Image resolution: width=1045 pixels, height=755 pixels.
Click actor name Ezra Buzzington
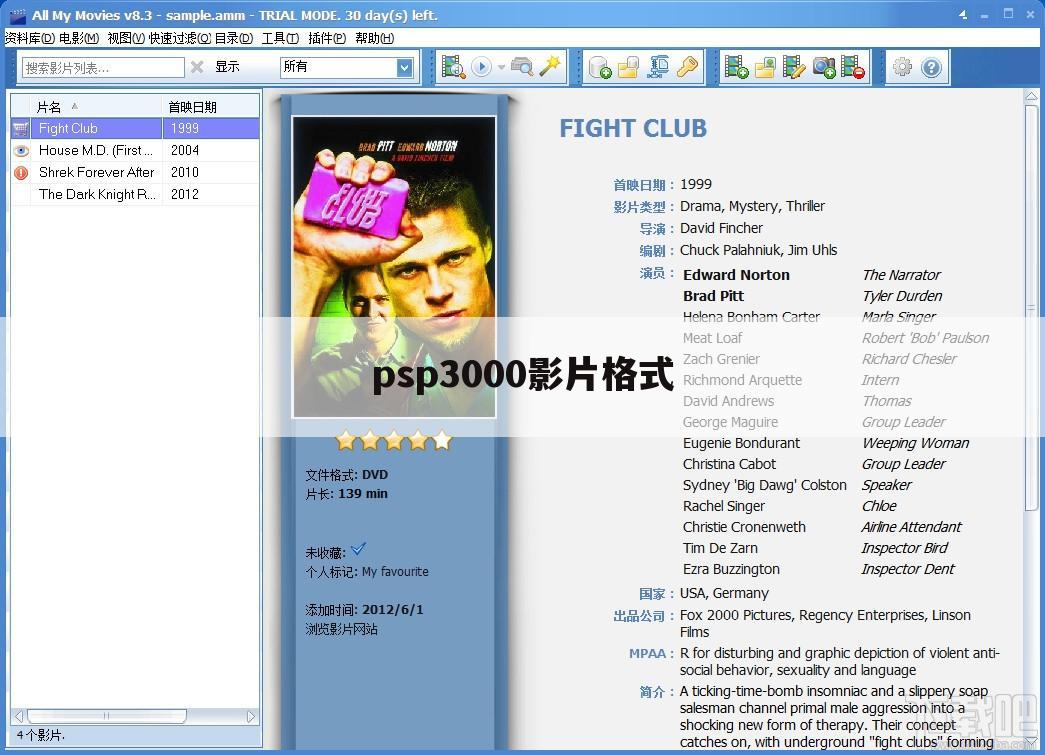[731, 569]
